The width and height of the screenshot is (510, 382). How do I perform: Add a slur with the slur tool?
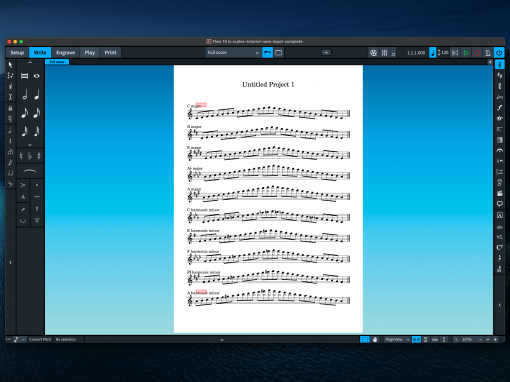[30, 171]
